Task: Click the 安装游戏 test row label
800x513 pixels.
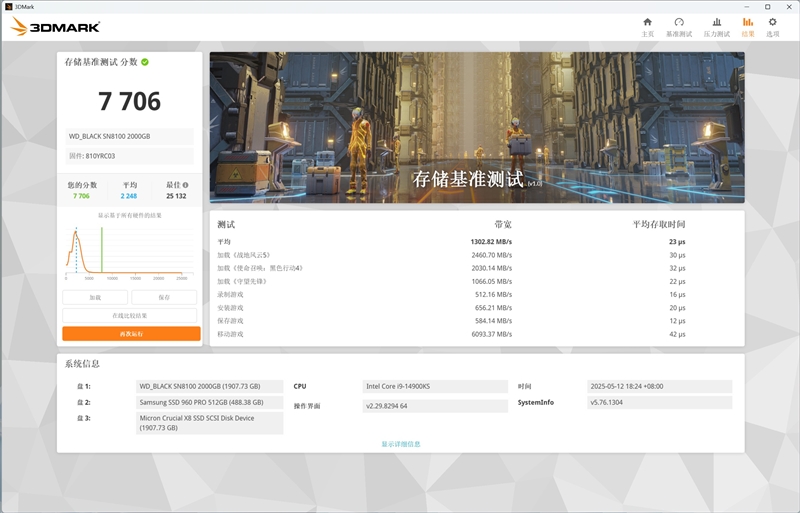Action: pos(230,308)
